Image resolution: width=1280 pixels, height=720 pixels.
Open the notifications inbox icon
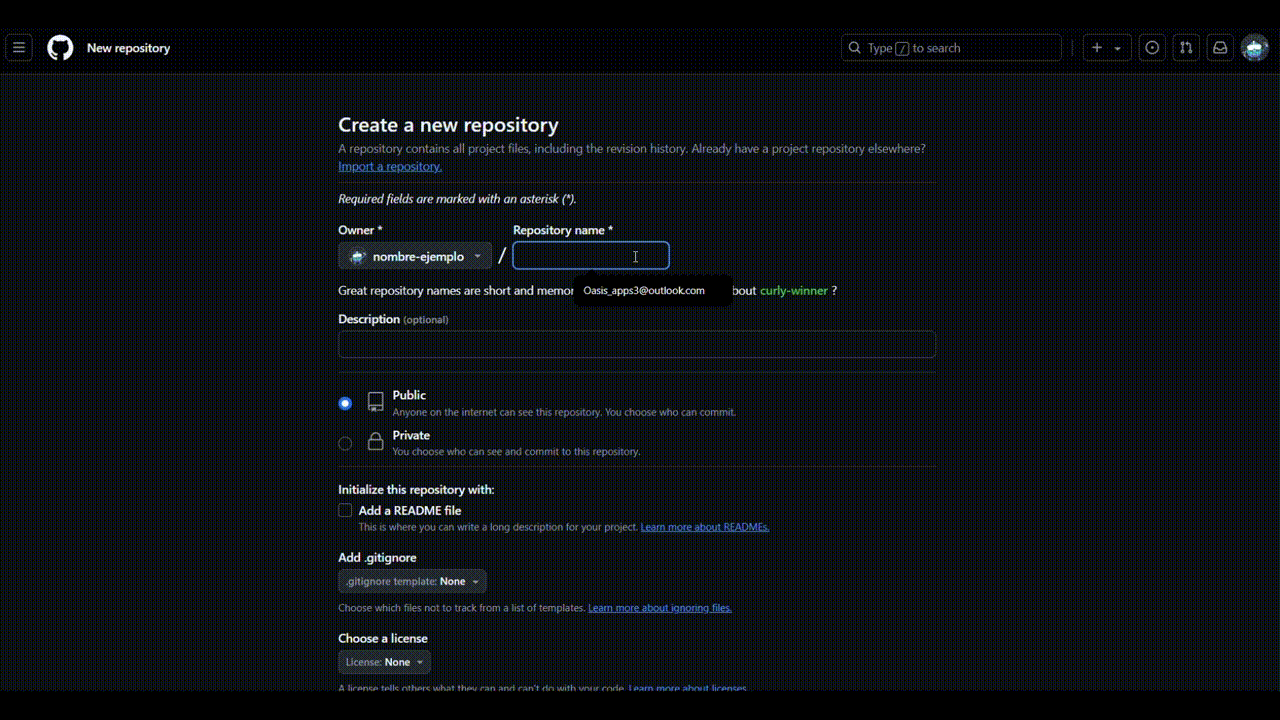[x=1220, y=47]
